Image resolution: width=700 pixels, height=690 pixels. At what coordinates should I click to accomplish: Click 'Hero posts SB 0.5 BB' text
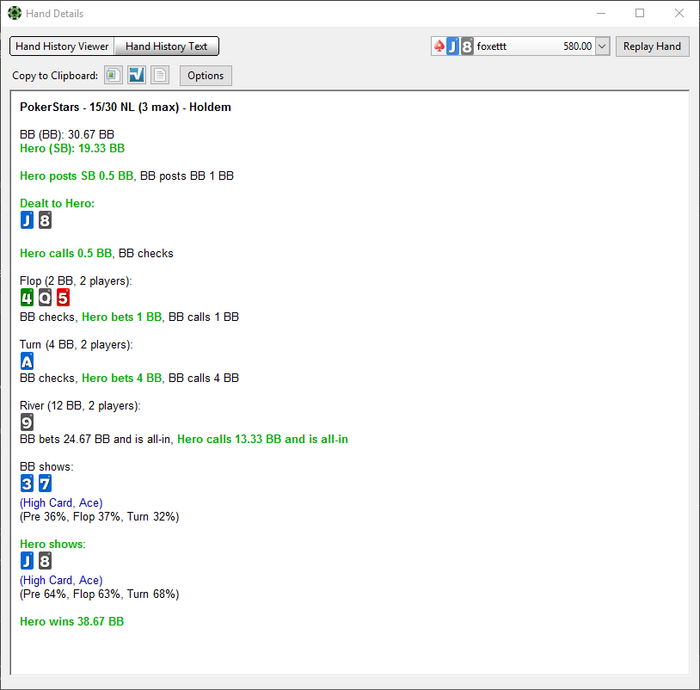(76, 176)
